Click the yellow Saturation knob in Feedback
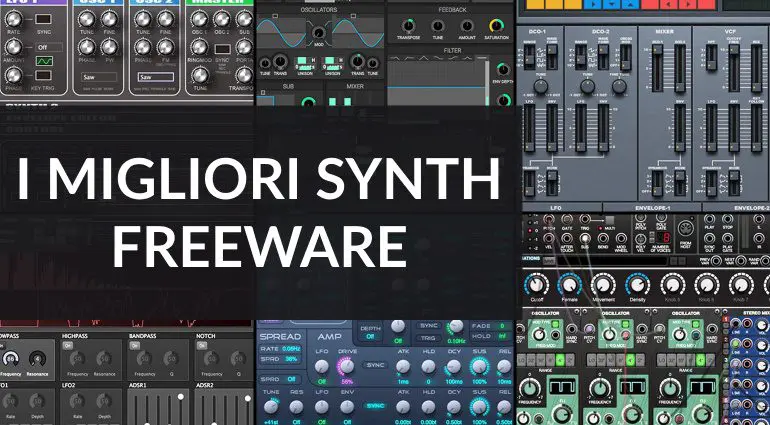 click(x=496, y=26)
